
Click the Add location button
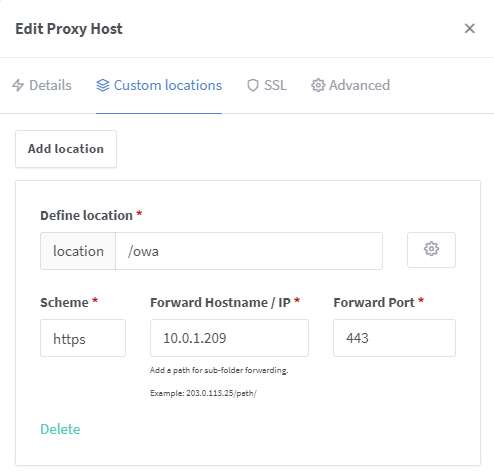pos(66,149)
